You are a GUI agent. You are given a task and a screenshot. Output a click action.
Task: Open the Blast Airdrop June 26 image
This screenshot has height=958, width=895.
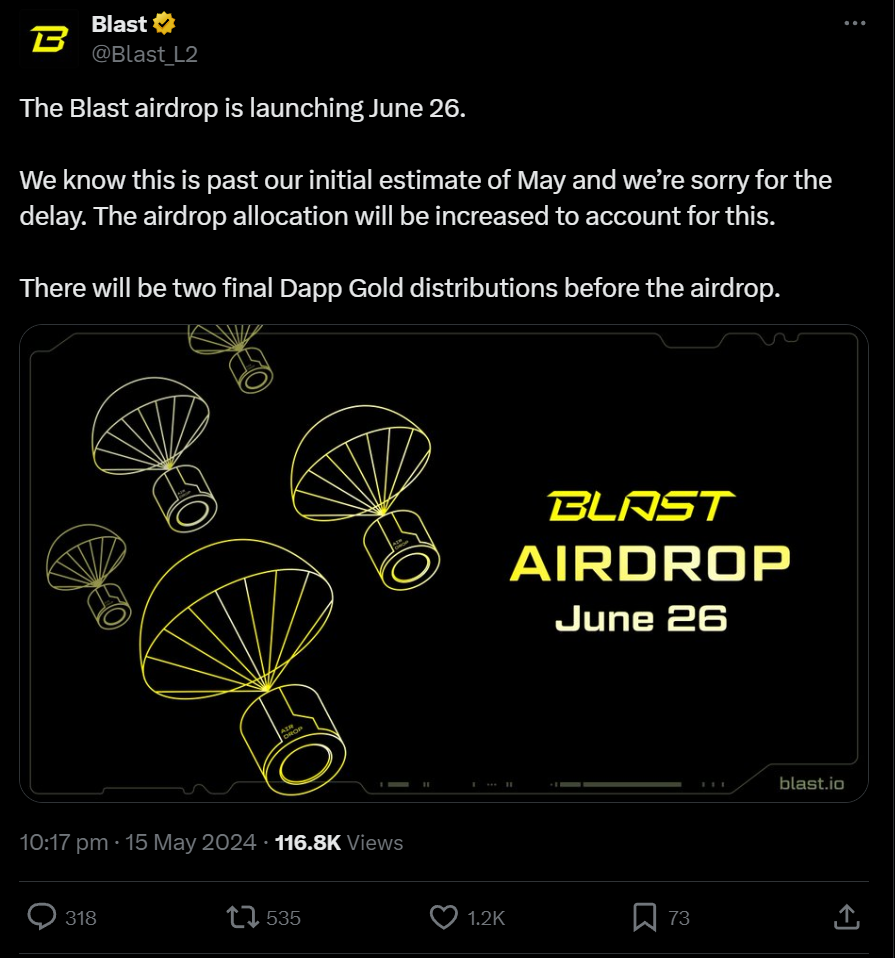pos(444,563)
